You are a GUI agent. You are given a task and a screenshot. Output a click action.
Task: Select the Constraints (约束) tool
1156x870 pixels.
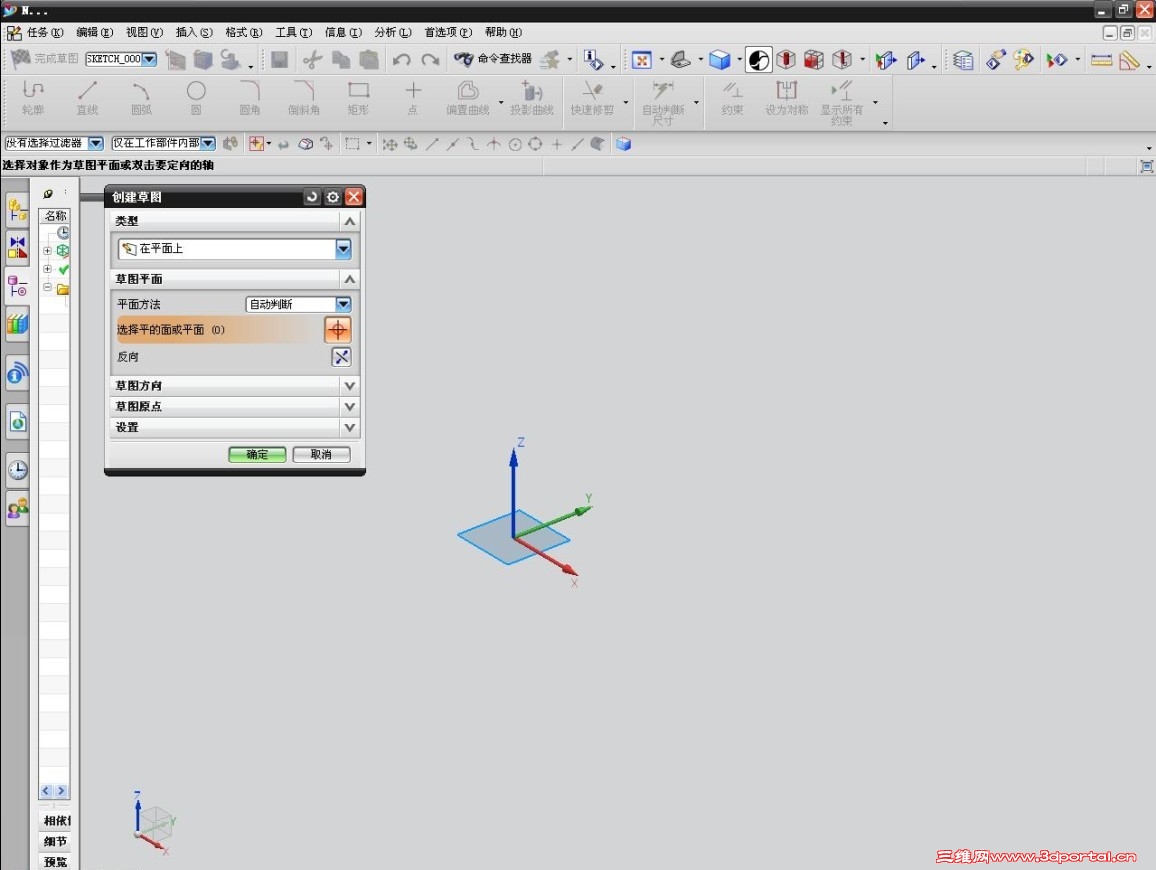[732, 98]
